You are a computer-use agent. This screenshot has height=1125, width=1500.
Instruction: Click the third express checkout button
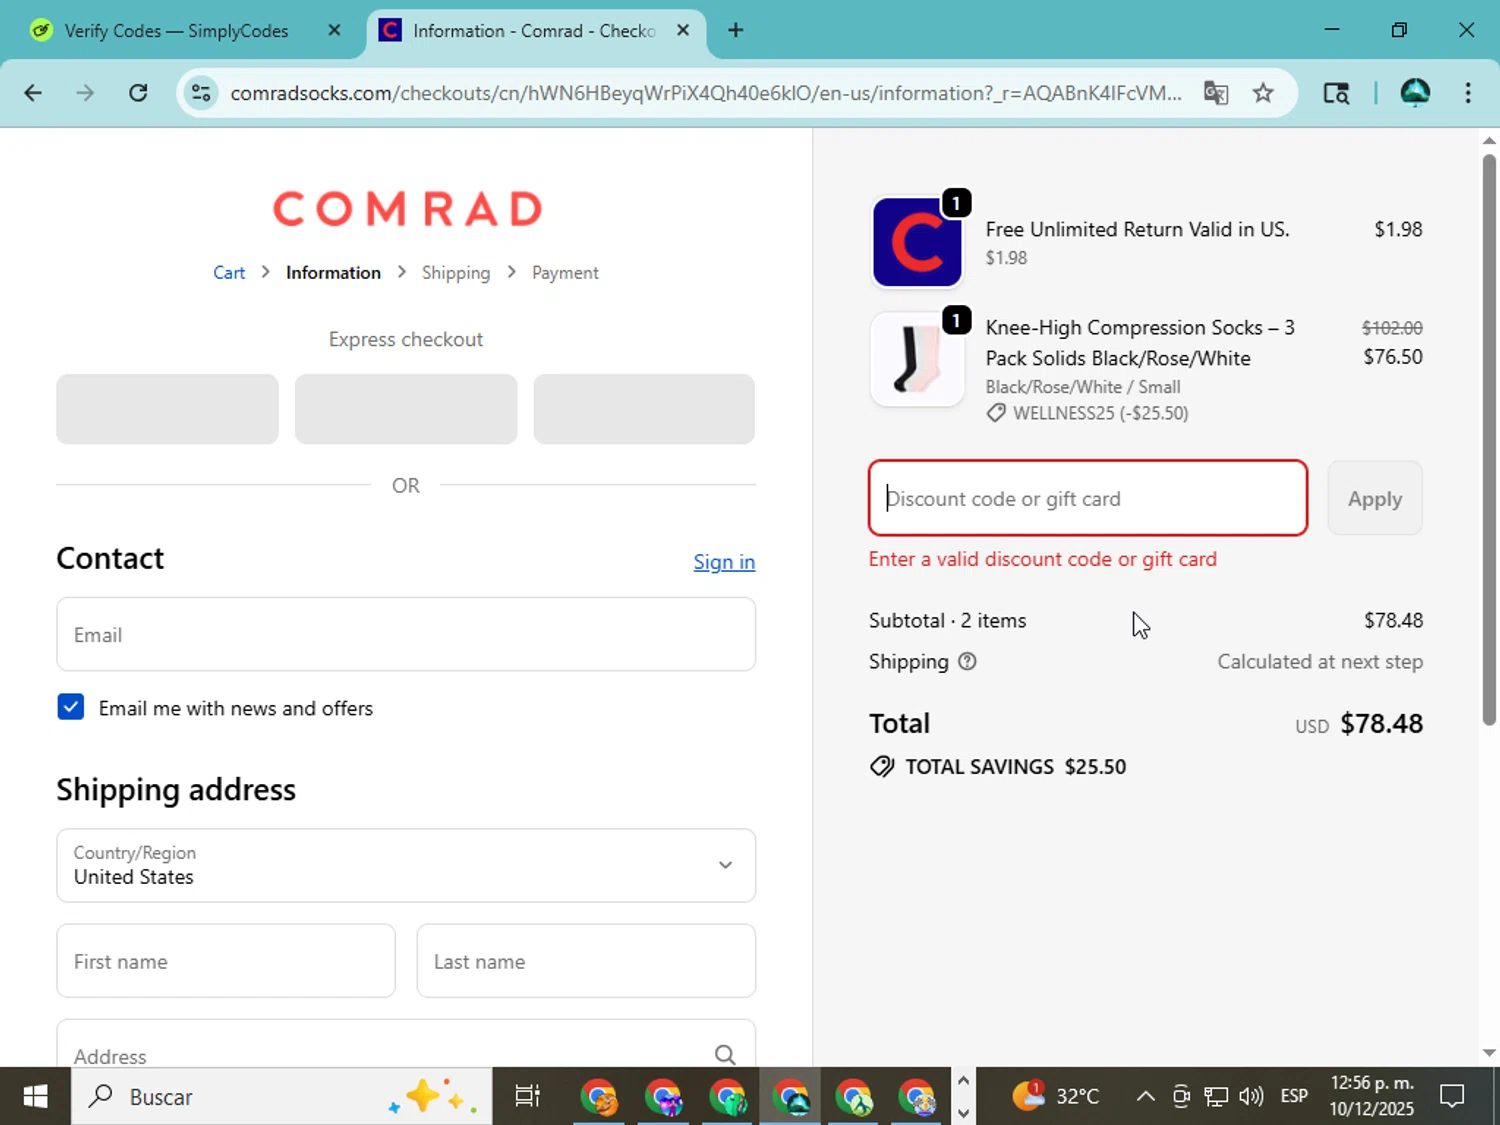[x=644, y=409]
